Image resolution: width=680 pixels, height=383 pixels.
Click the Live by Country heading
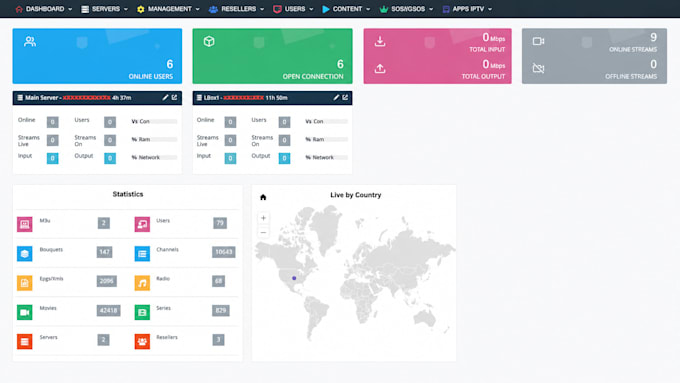pyautogui.click(x=356, y=195)
